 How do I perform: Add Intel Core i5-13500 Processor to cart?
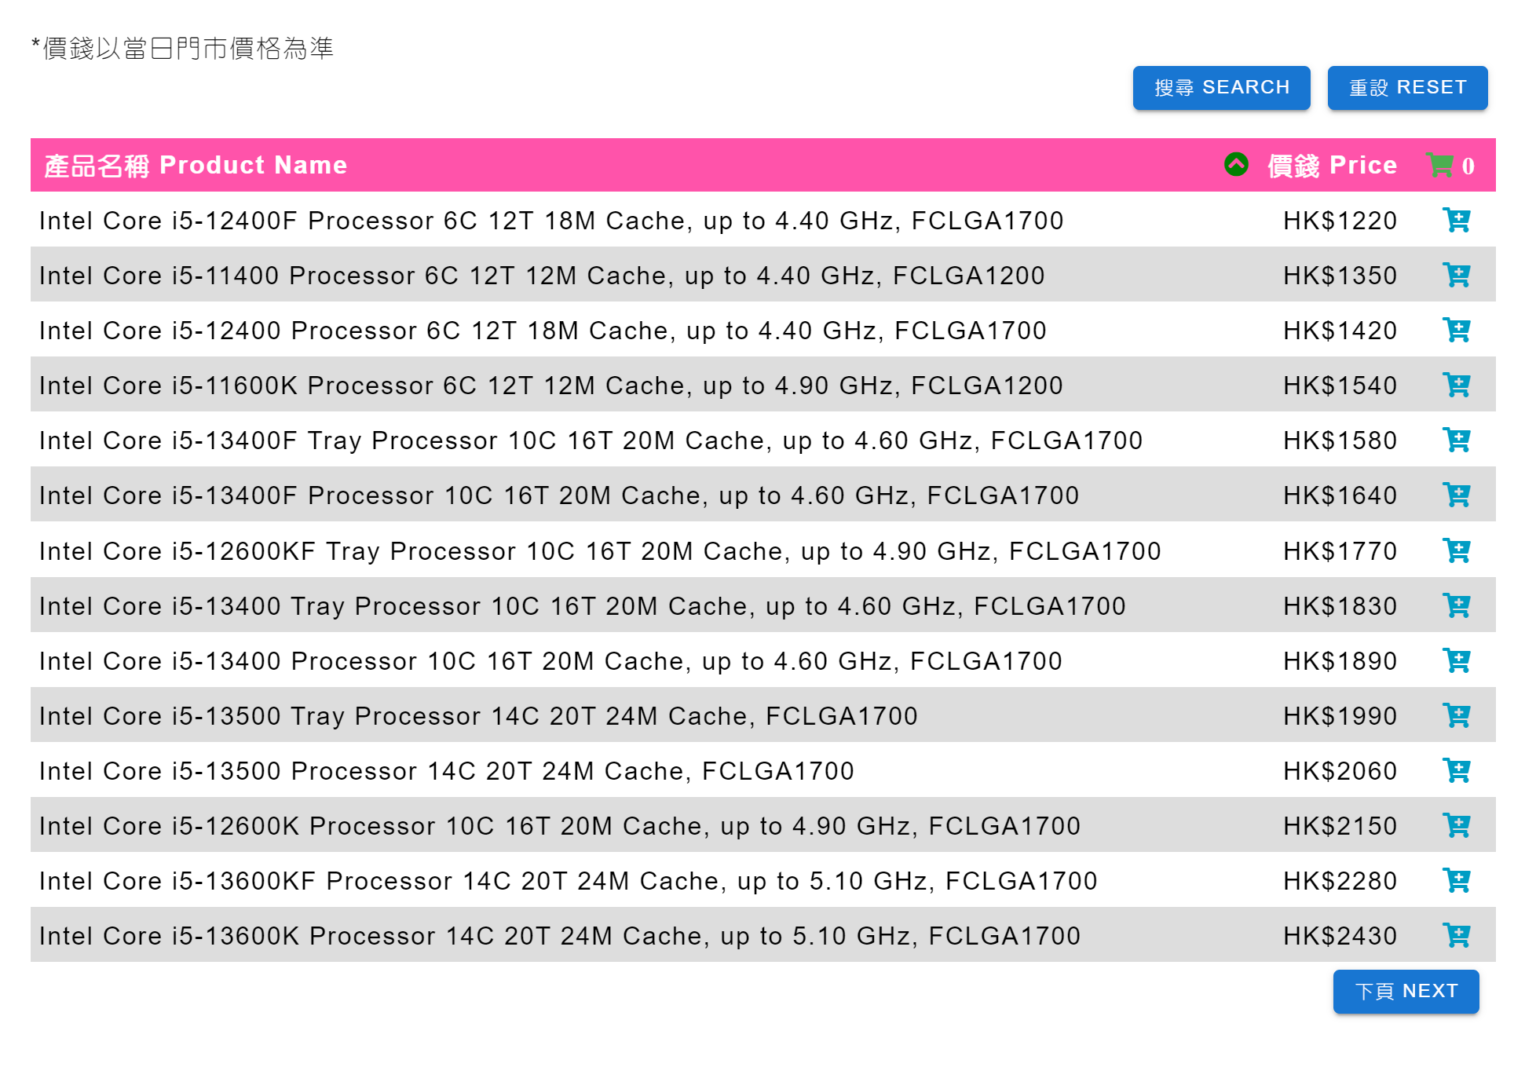[1457, 770]
